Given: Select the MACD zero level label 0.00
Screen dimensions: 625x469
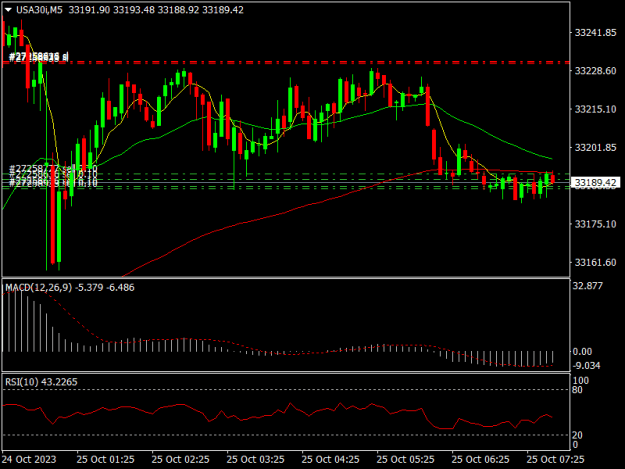Looking at the screenshot, I should [x=582, y=351].
